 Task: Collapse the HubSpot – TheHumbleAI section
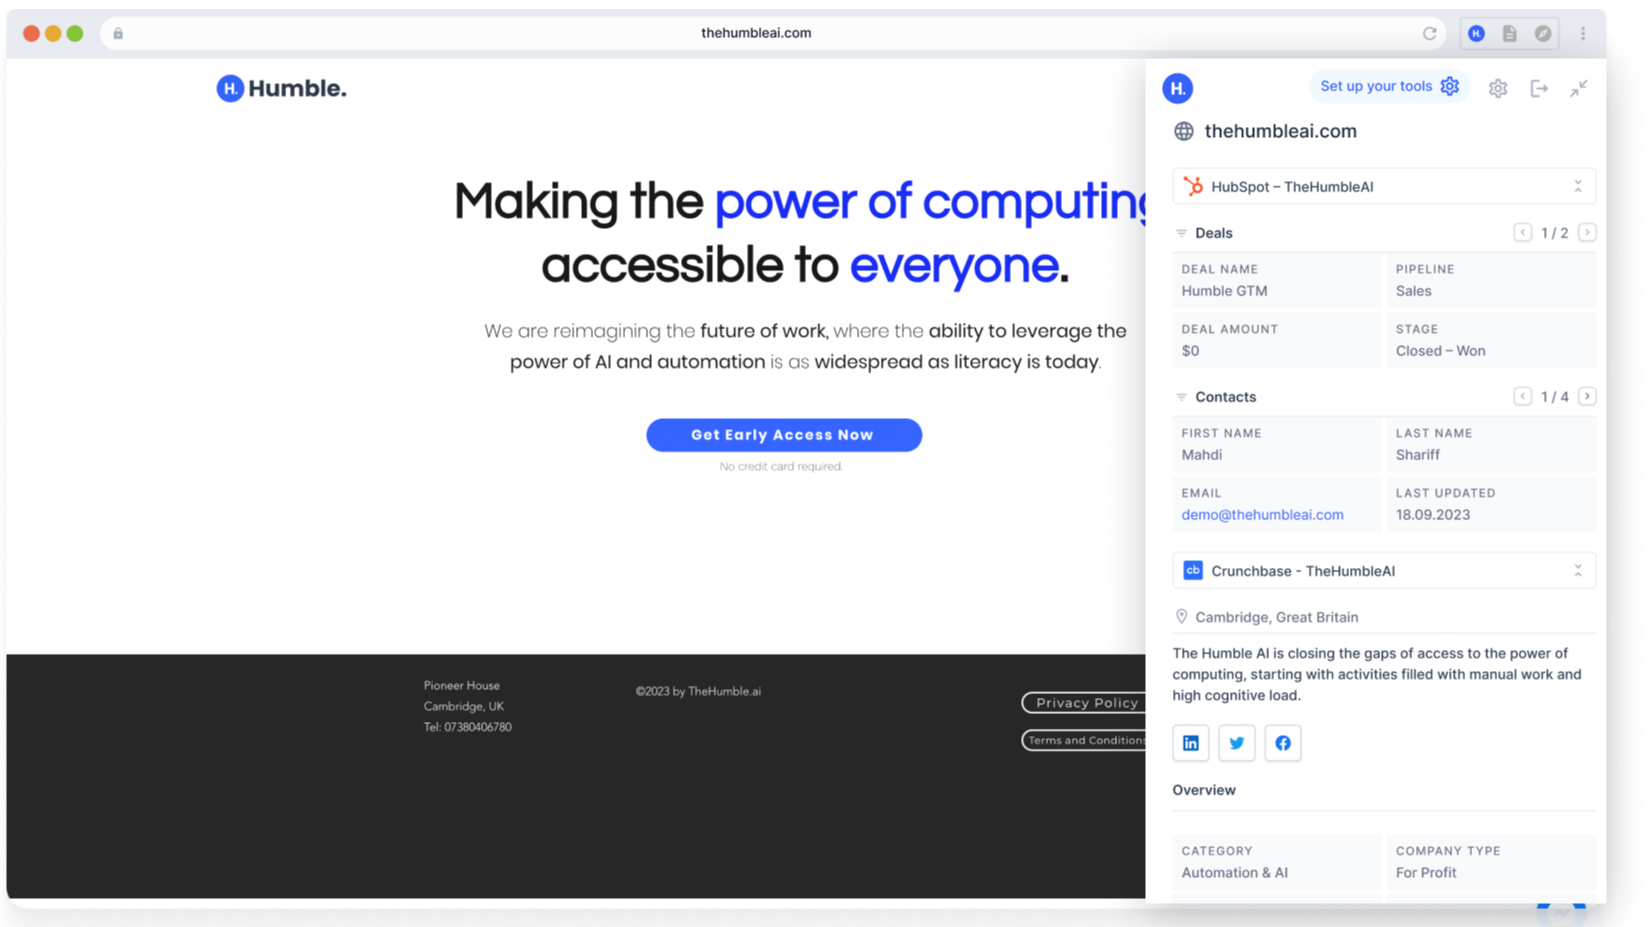(x=1577, y=186)
